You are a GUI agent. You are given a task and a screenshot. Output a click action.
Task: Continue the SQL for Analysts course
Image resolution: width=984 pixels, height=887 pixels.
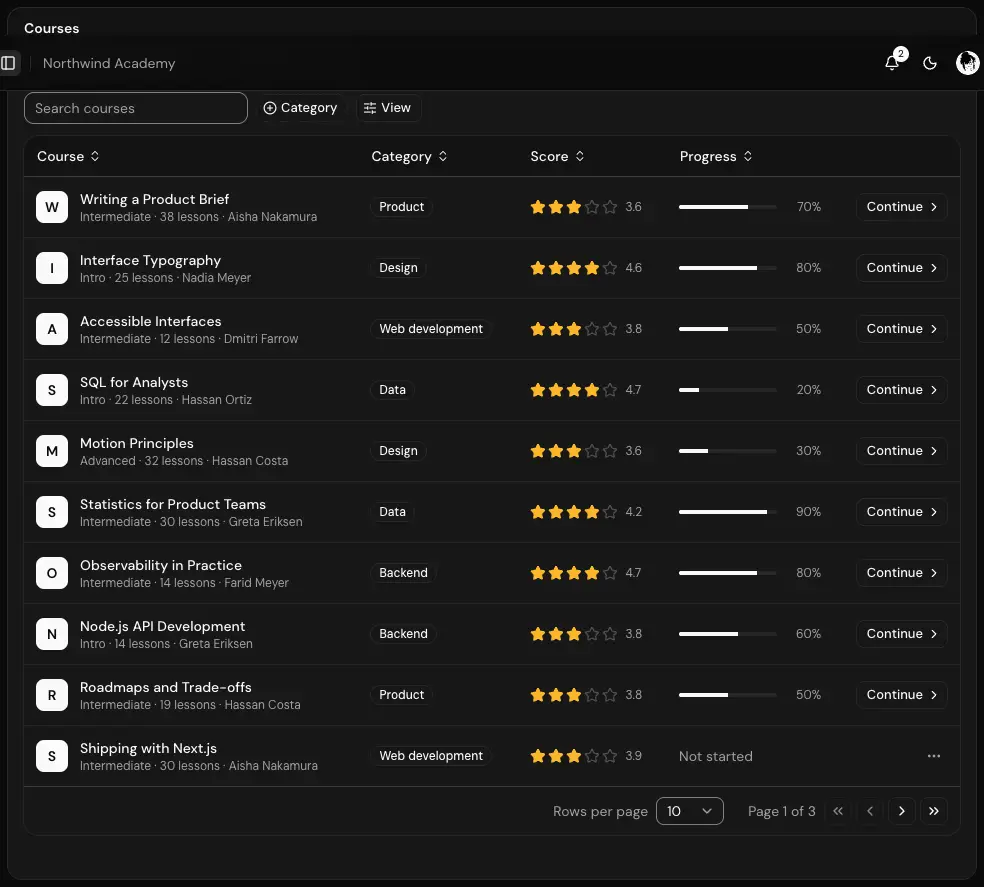click(901, 390)
